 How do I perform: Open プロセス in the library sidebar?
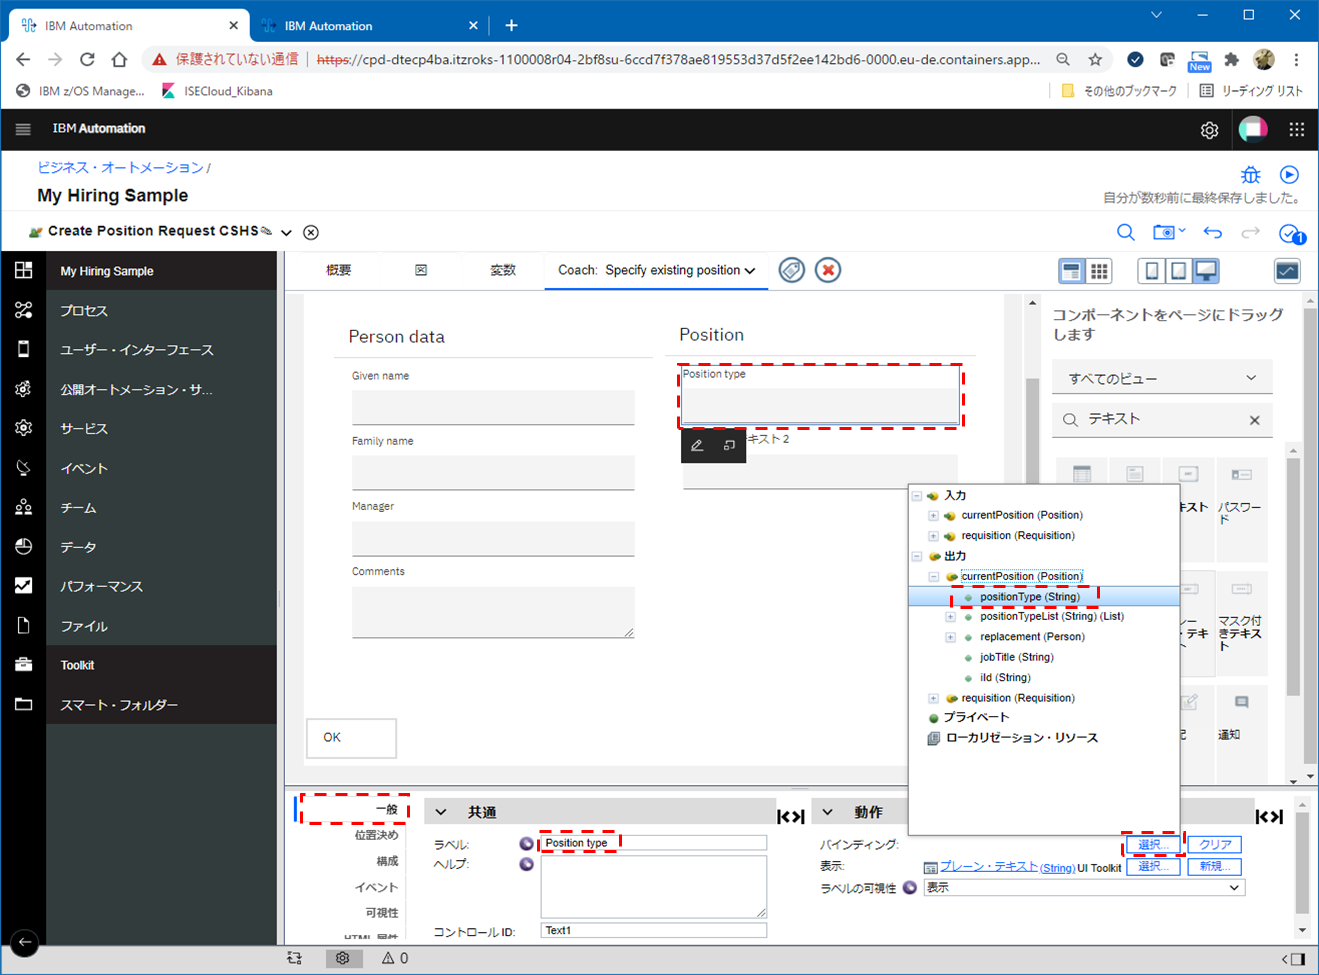click(x=84, y=311)
